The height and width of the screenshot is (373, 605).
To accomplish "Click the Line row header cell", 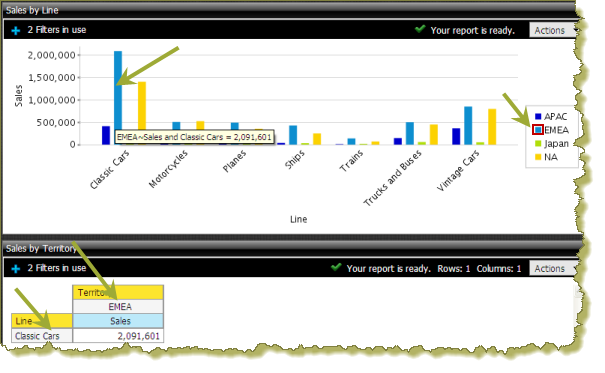I will click(x=42, y=321).
